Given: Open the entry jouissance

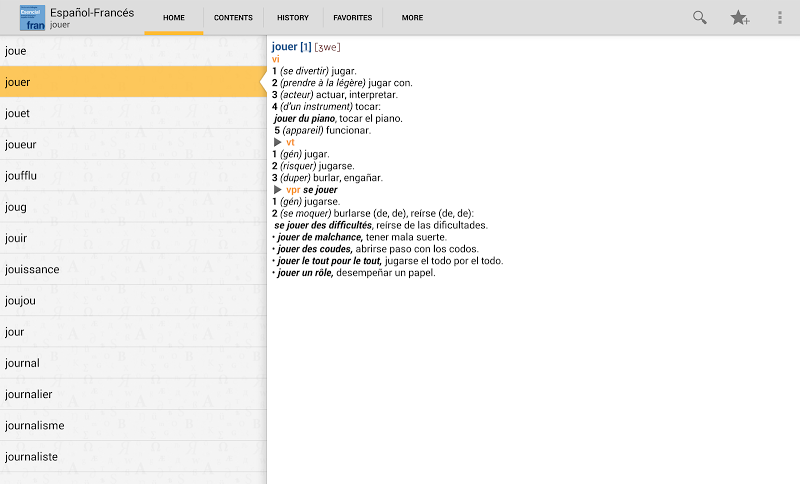Looking at the screenshot, I should 133,269.
